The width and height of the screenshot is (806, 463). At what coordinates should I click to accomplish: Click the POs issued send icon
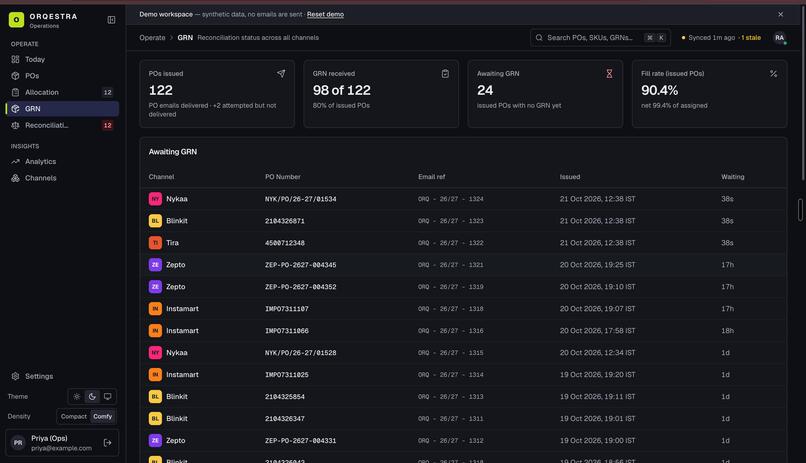tap(281, 73)
